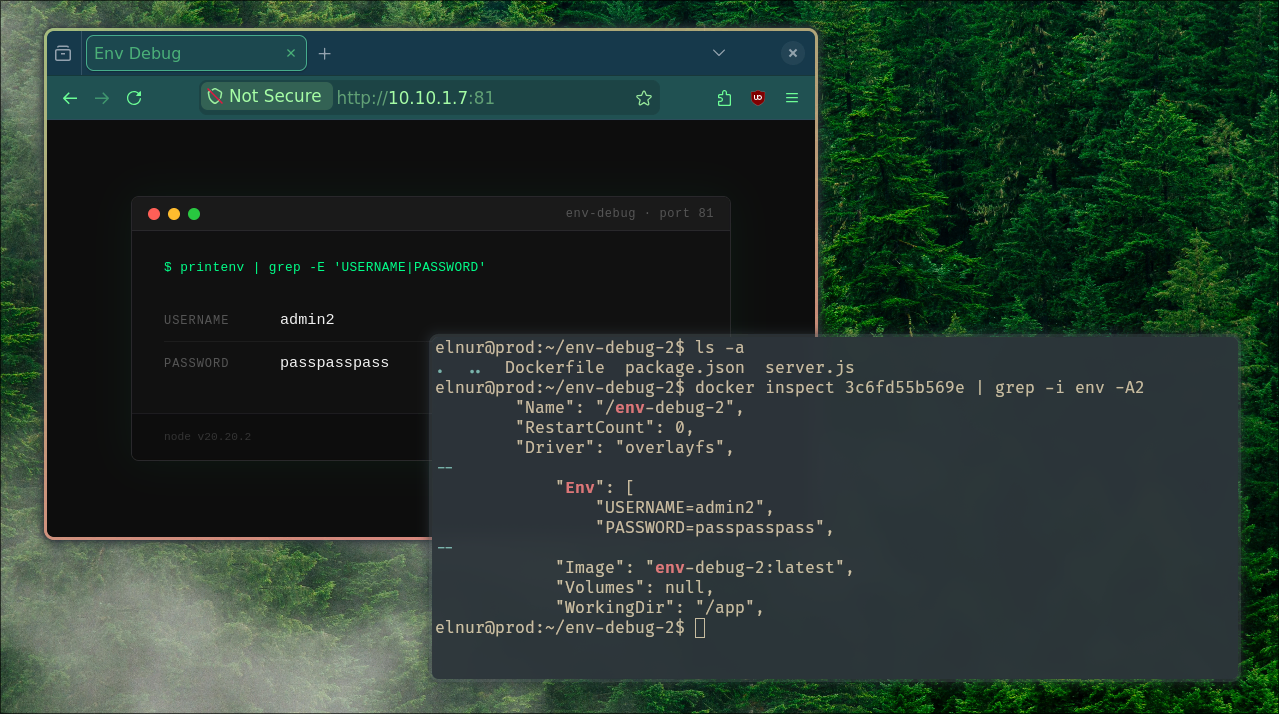
Task: Click the red dot in env-debug card
Action: (x=154, y=214)
